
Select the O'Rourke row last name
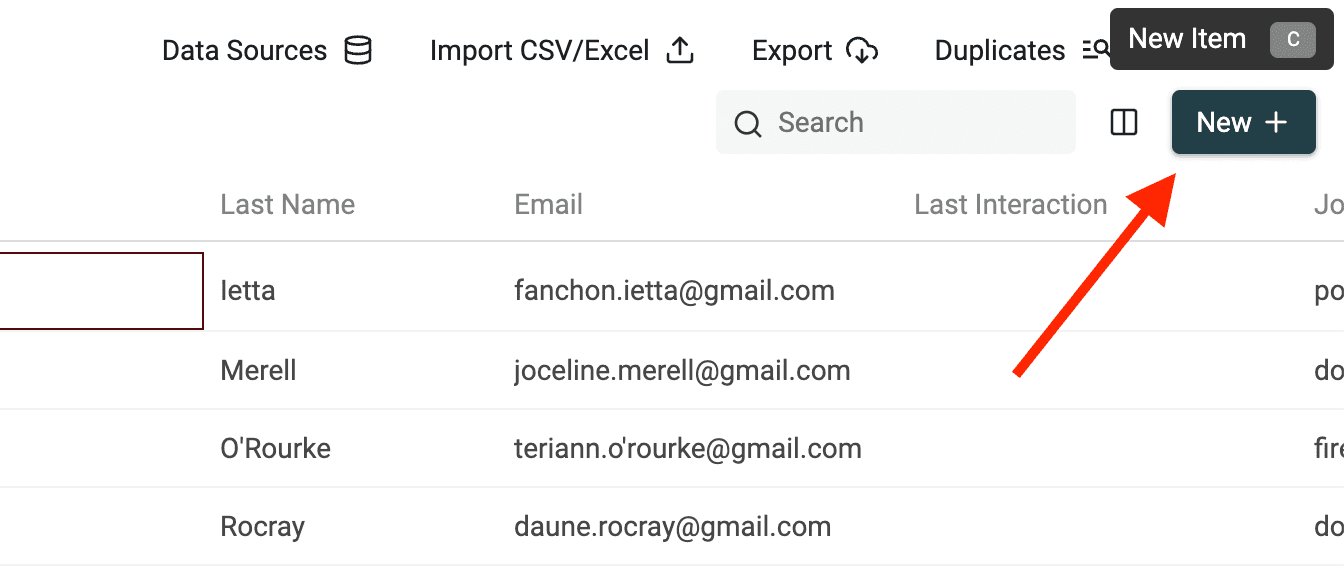(x=276, y=449)
